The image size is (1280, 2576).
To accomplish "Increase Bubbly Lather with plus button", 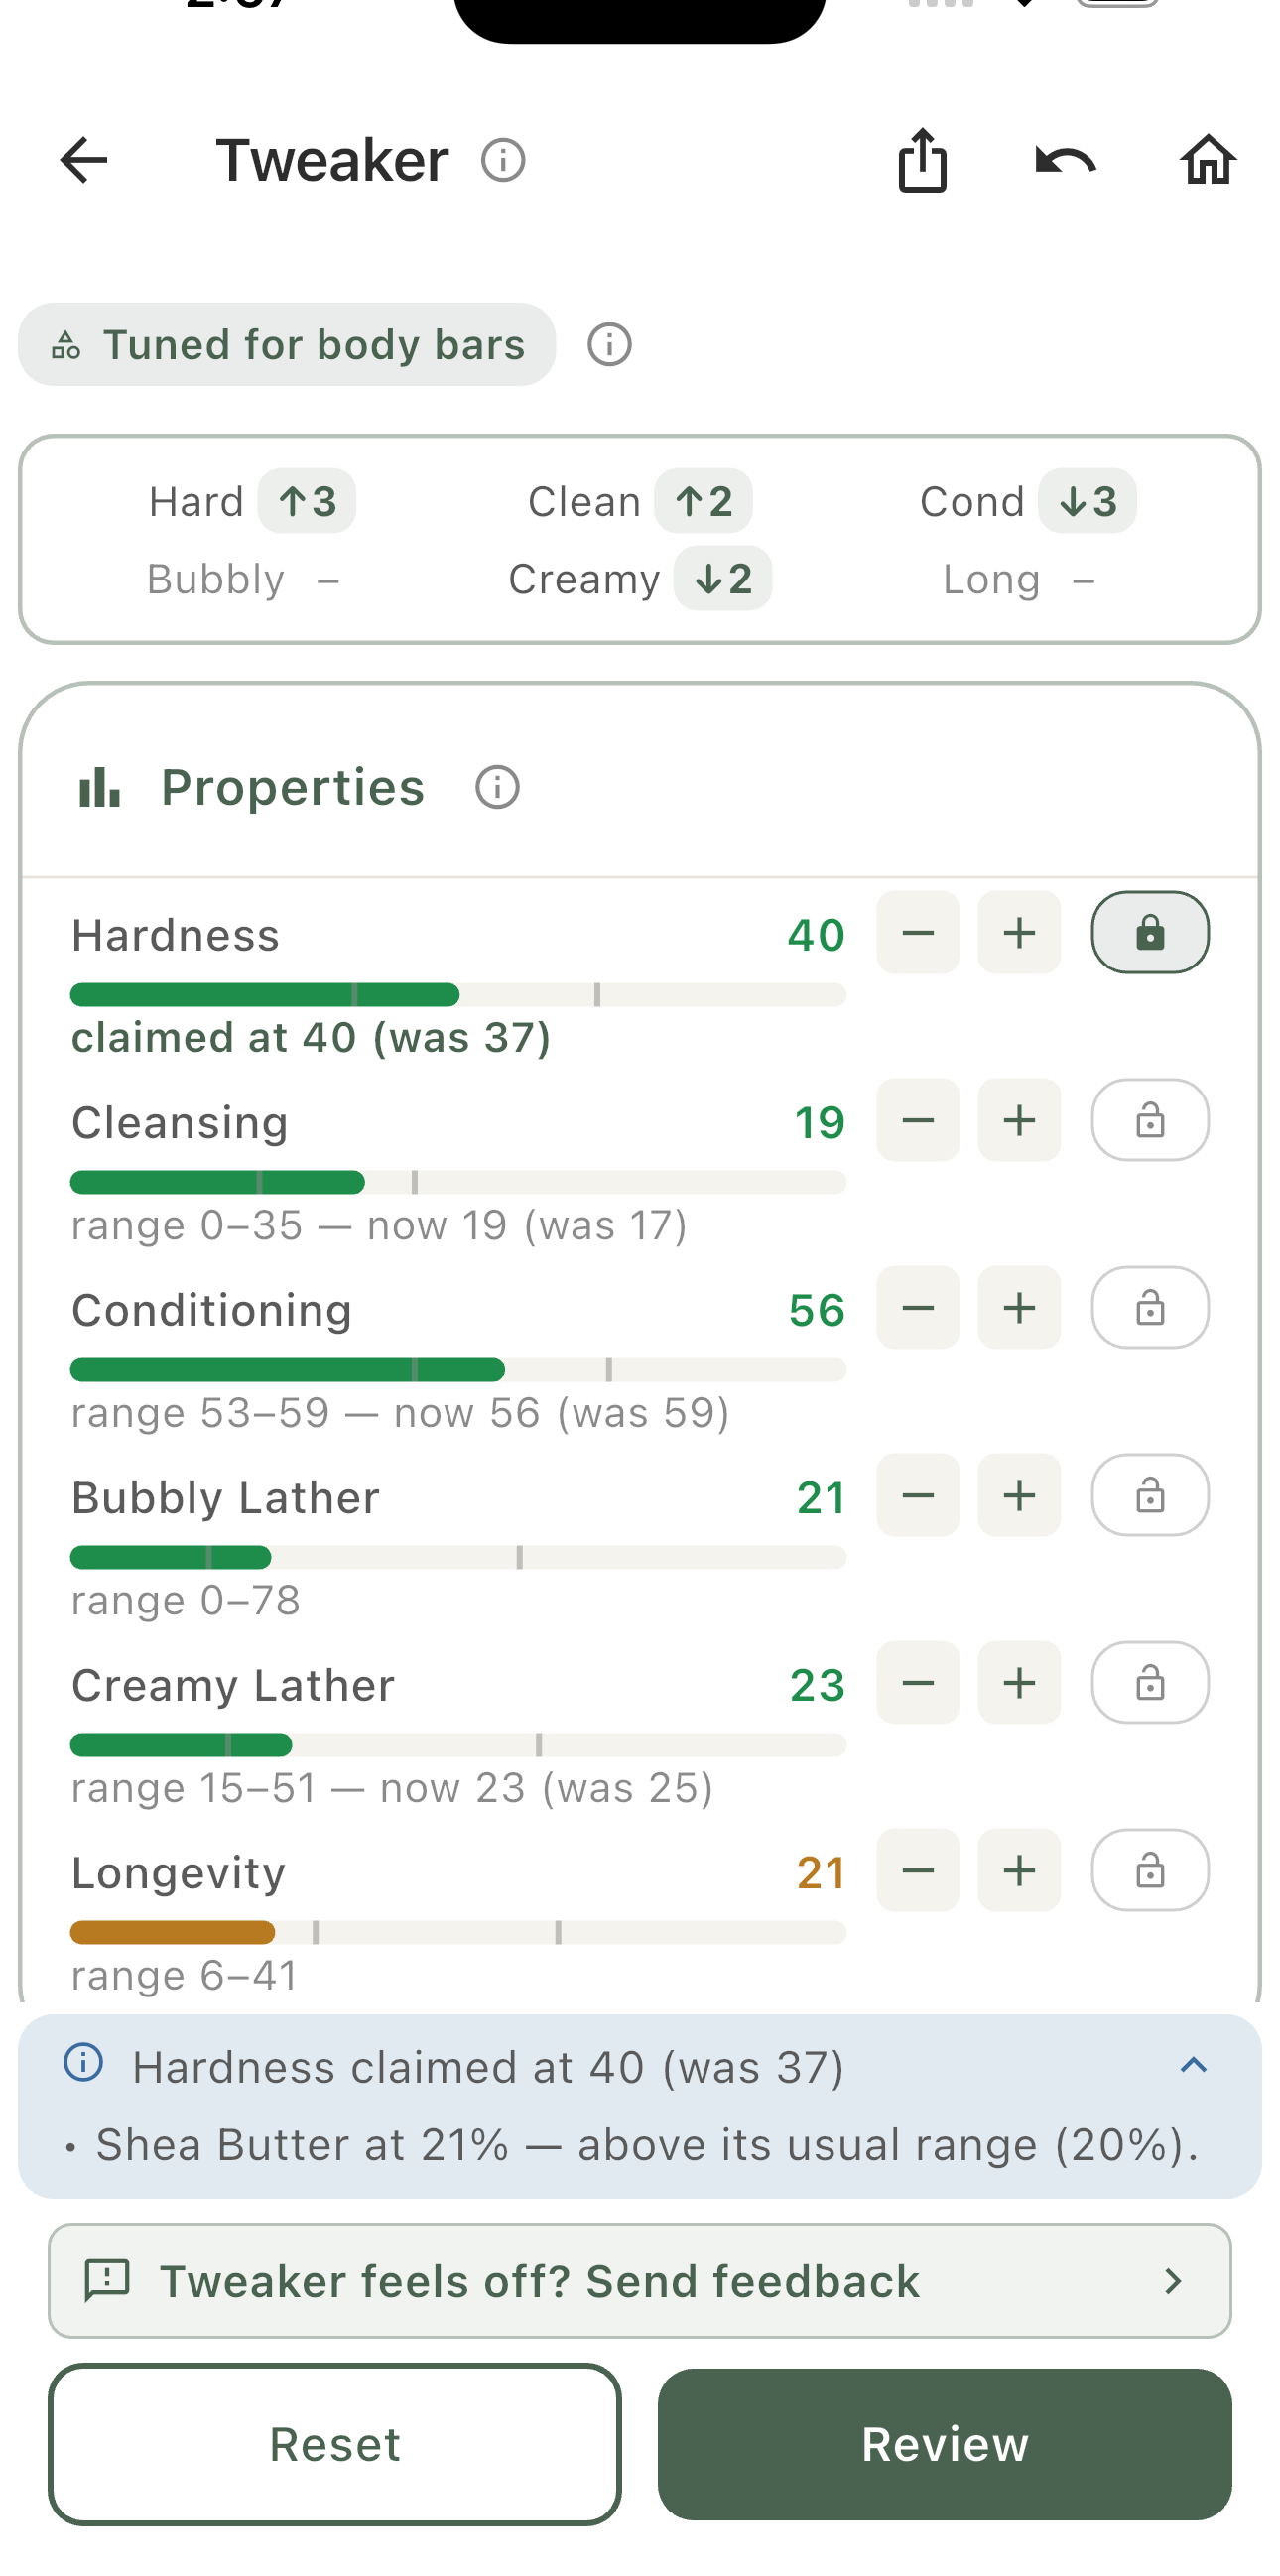I will (1019, 1495).
